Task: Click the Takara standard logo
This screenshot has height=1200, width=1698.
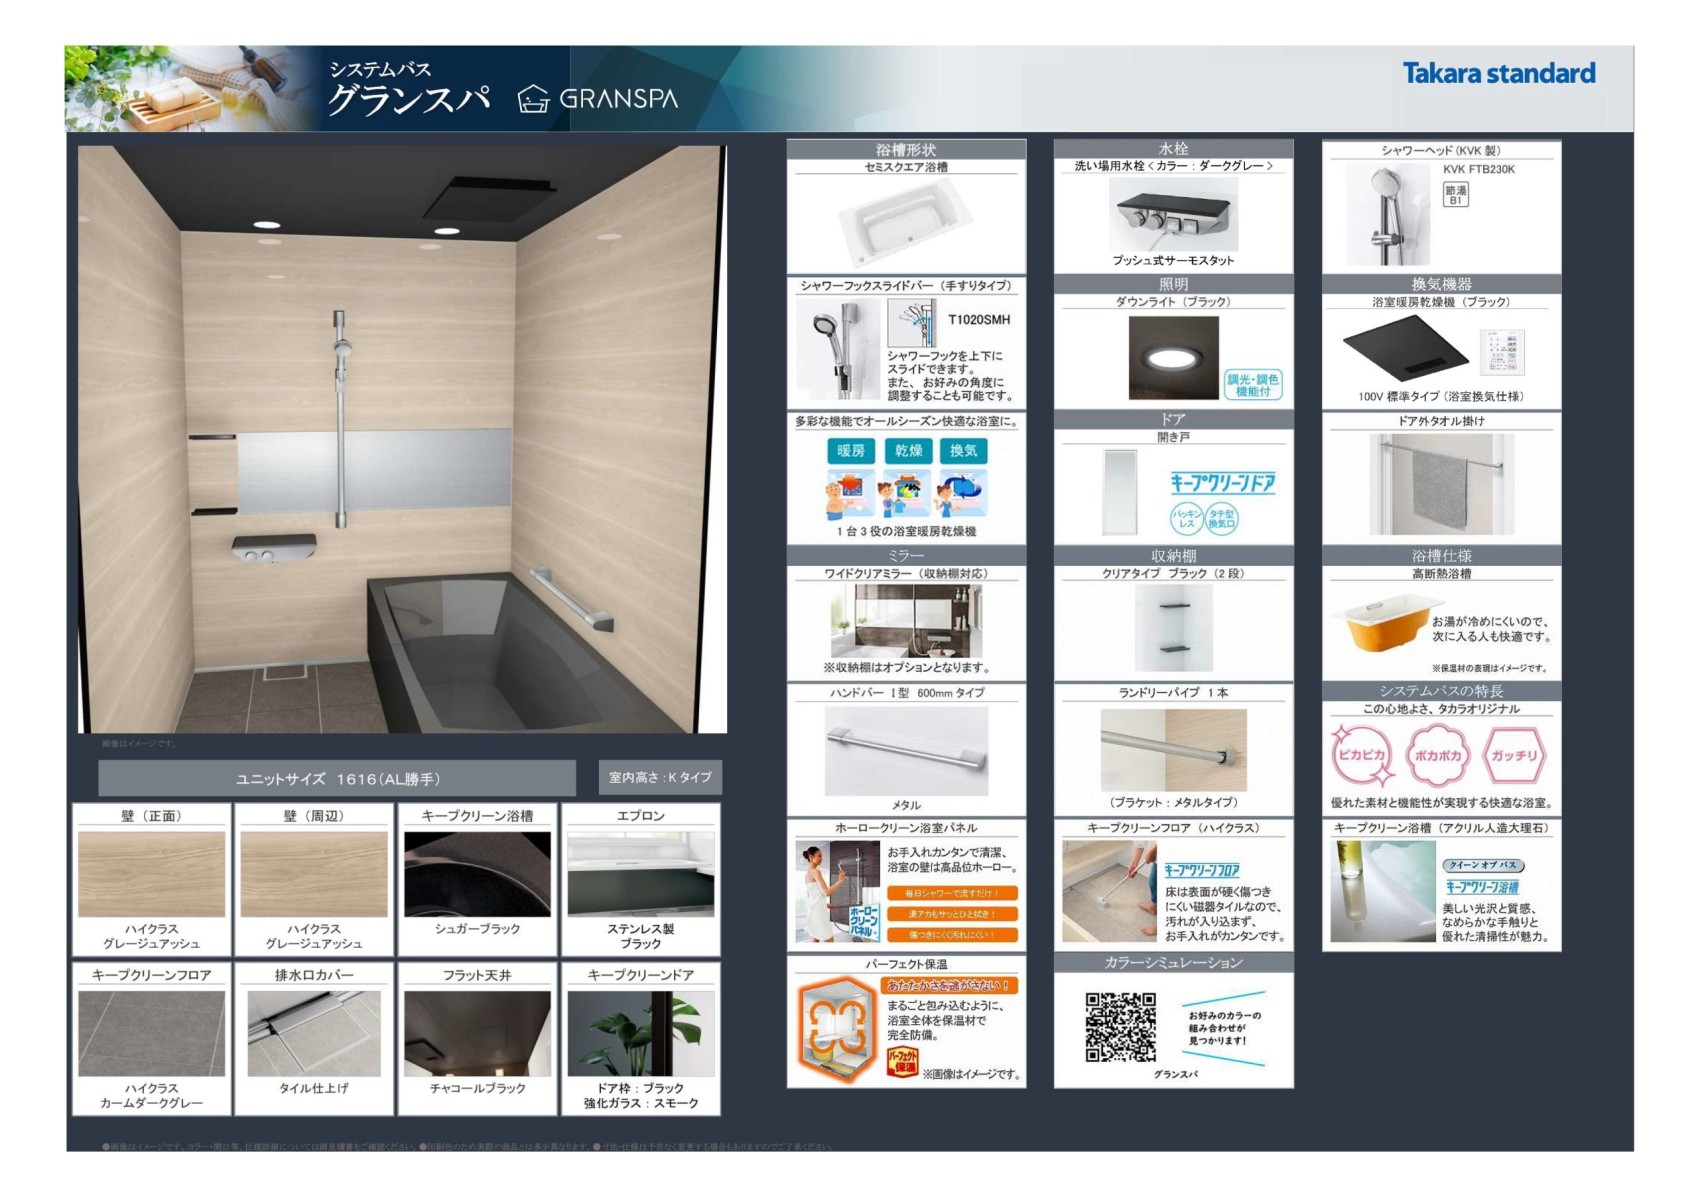Action: (1498, 73)
